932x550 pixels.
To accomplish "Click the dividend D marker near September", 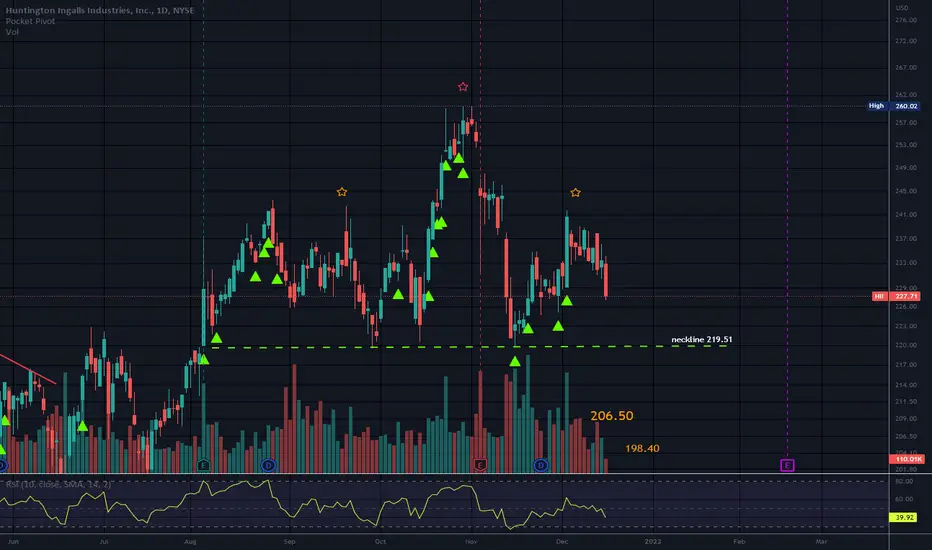I will coord(268,465).
